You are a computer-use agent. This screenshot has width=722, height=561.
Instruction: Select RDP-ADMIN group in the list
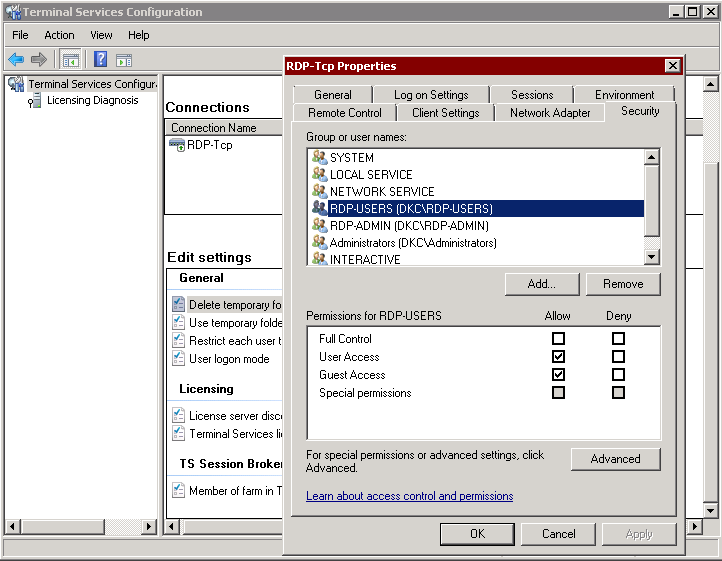pos(409,226)
